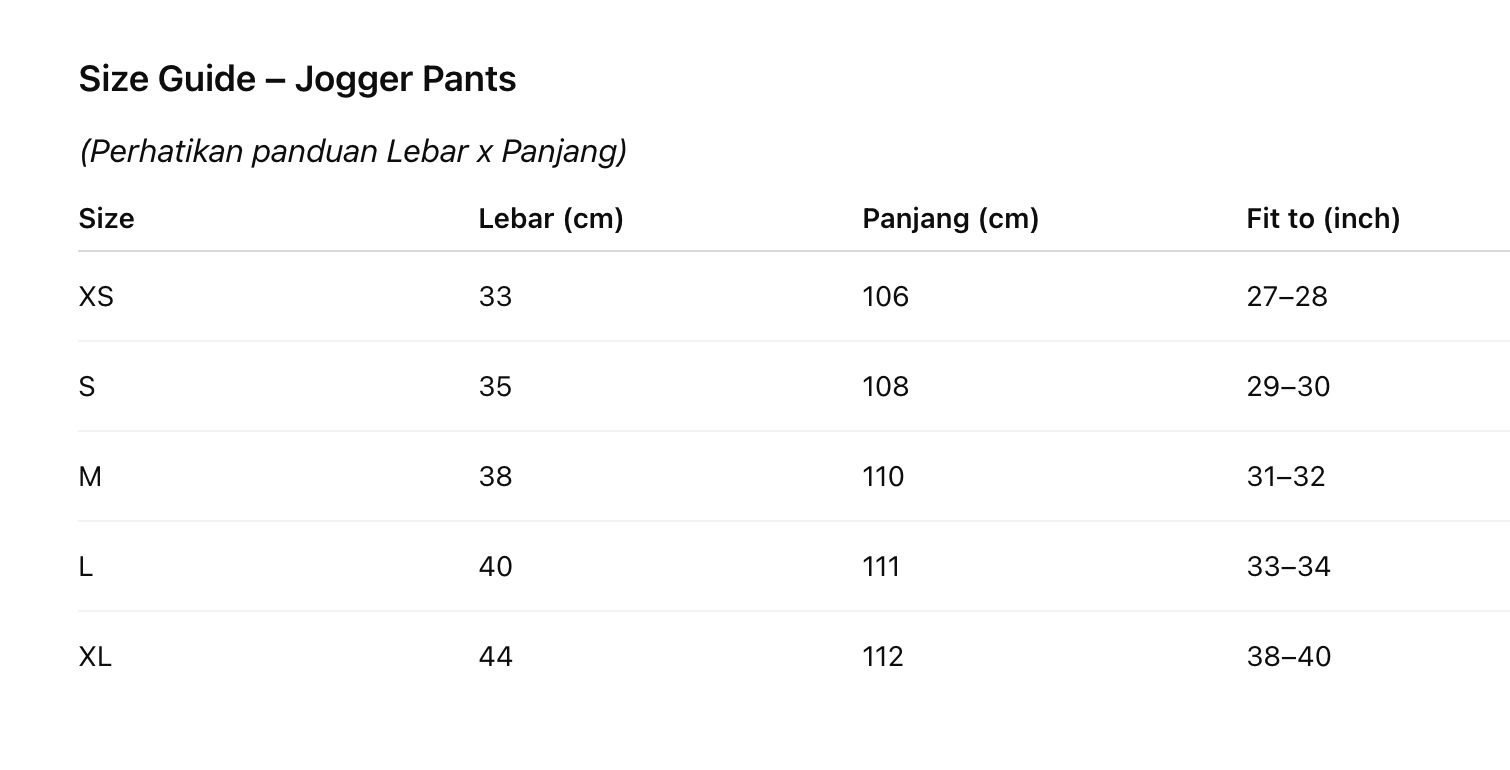Select the 27–28 fit value for XS

(x=1286, y=297)
